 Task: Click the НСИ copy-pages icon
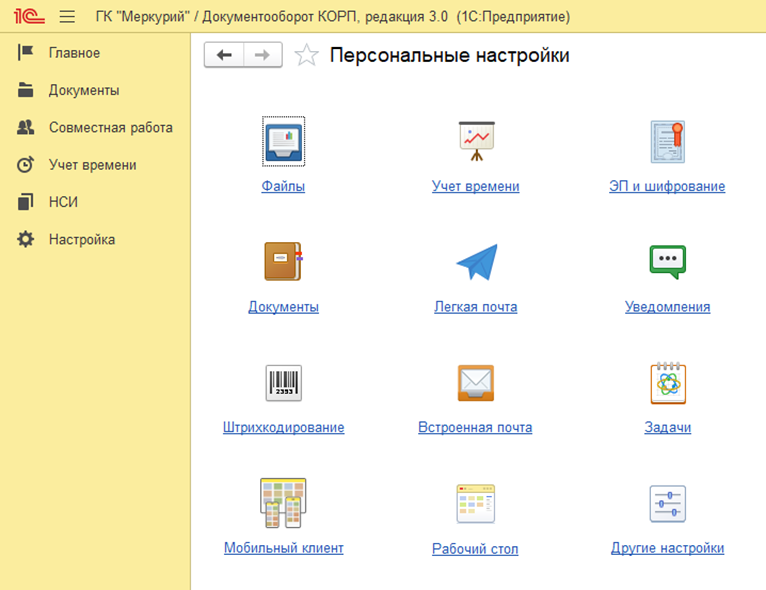pos(25,202)
